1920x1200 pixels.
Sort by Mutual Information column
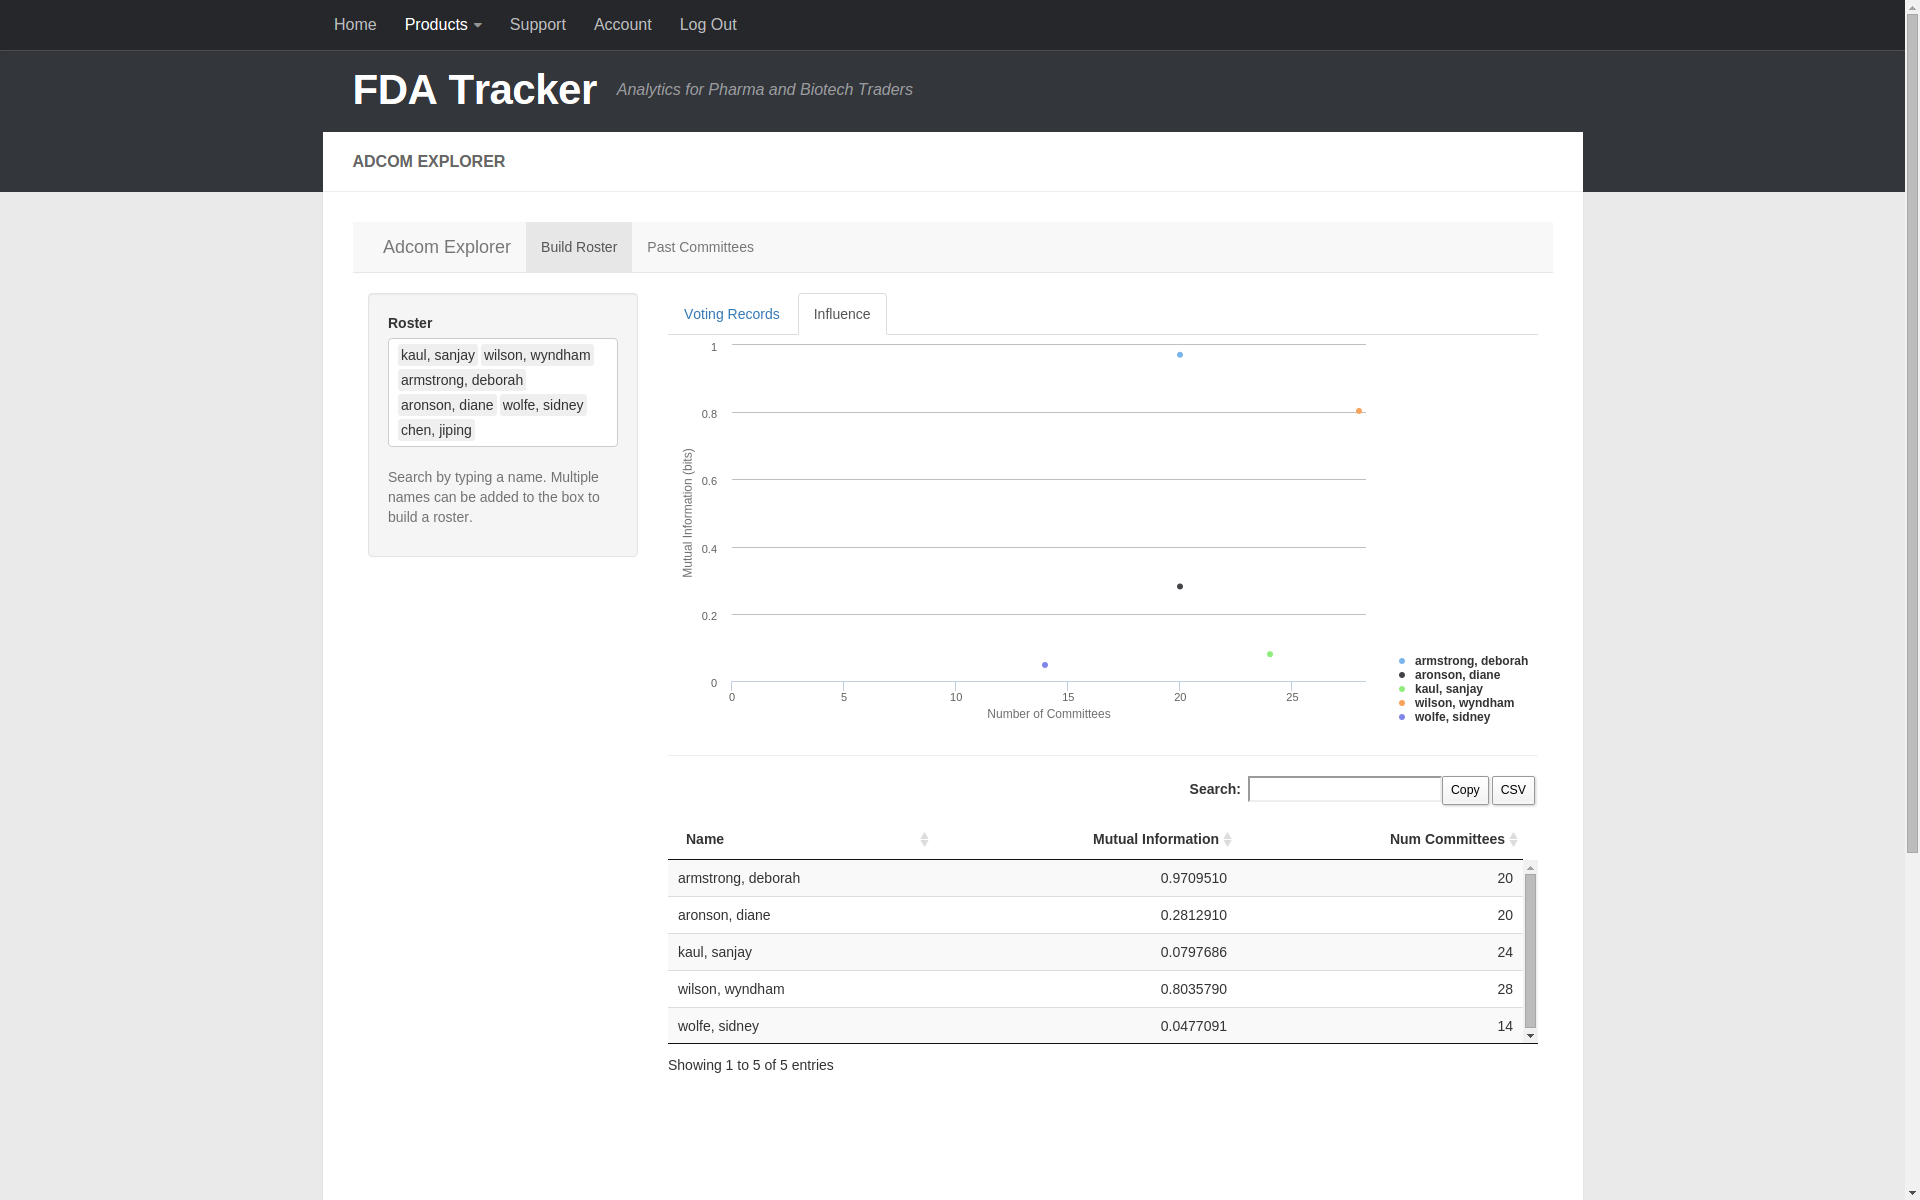(x=1087, y=839)
